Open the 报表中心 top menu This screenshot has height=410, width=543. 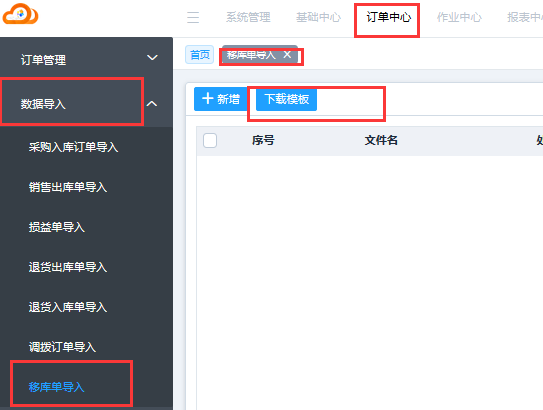coord(525,17)
